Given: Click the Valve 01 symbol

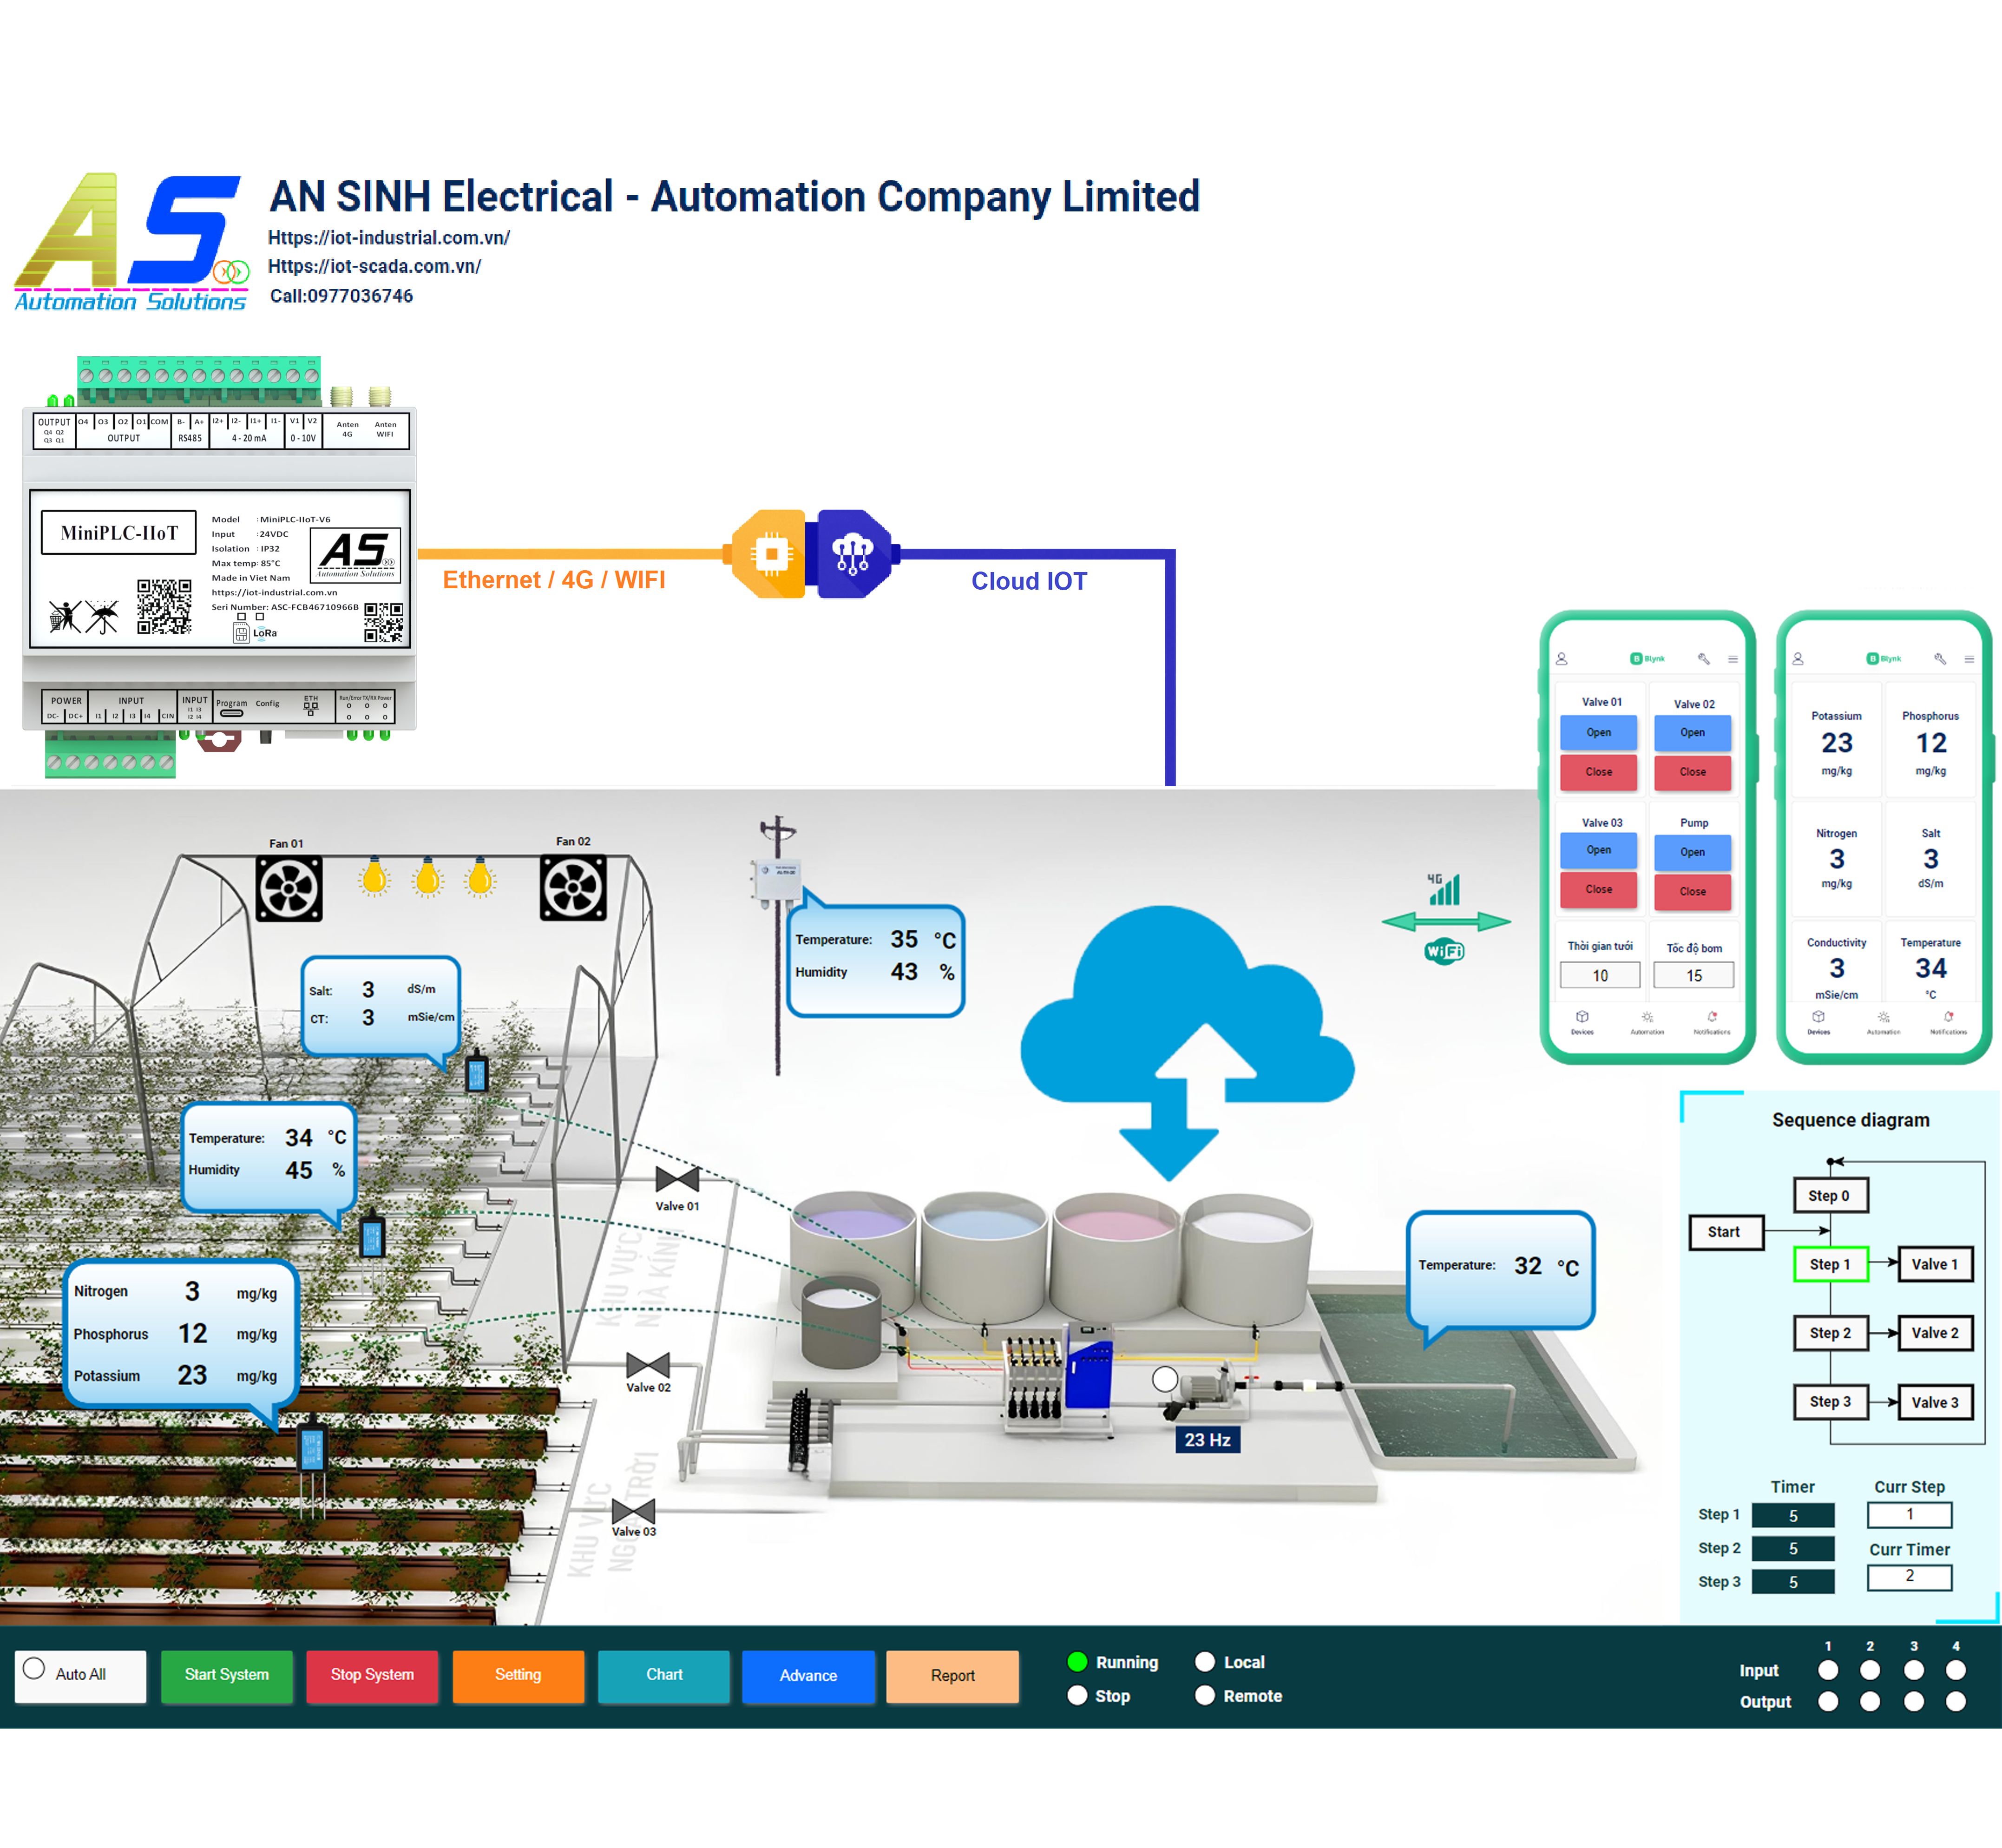Looking at the screenshot, I should [x=677, y=1179].
